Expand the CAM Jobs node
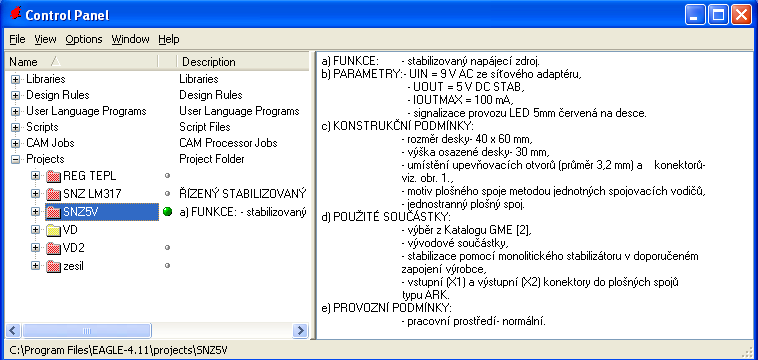The width and height of the screenshot is (758, 360). pos(15,144)
